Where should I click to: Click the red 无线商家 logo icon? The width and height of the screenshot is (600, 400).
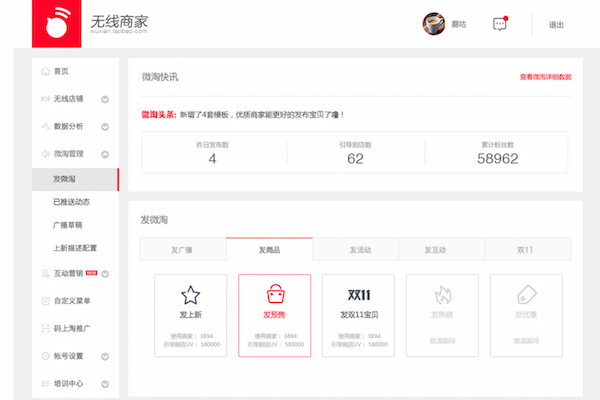coord(57,24)
